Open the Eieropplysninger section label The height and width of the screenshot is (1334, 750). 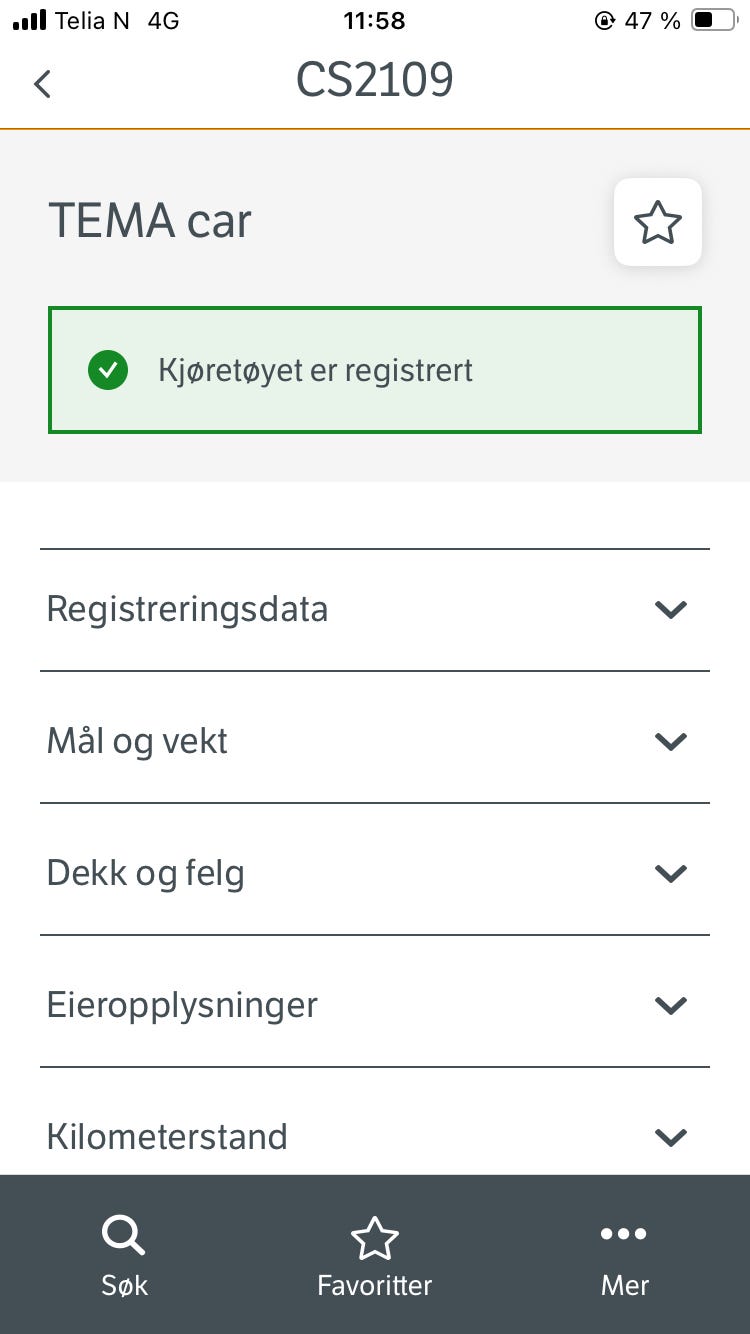coord(182,1005)
